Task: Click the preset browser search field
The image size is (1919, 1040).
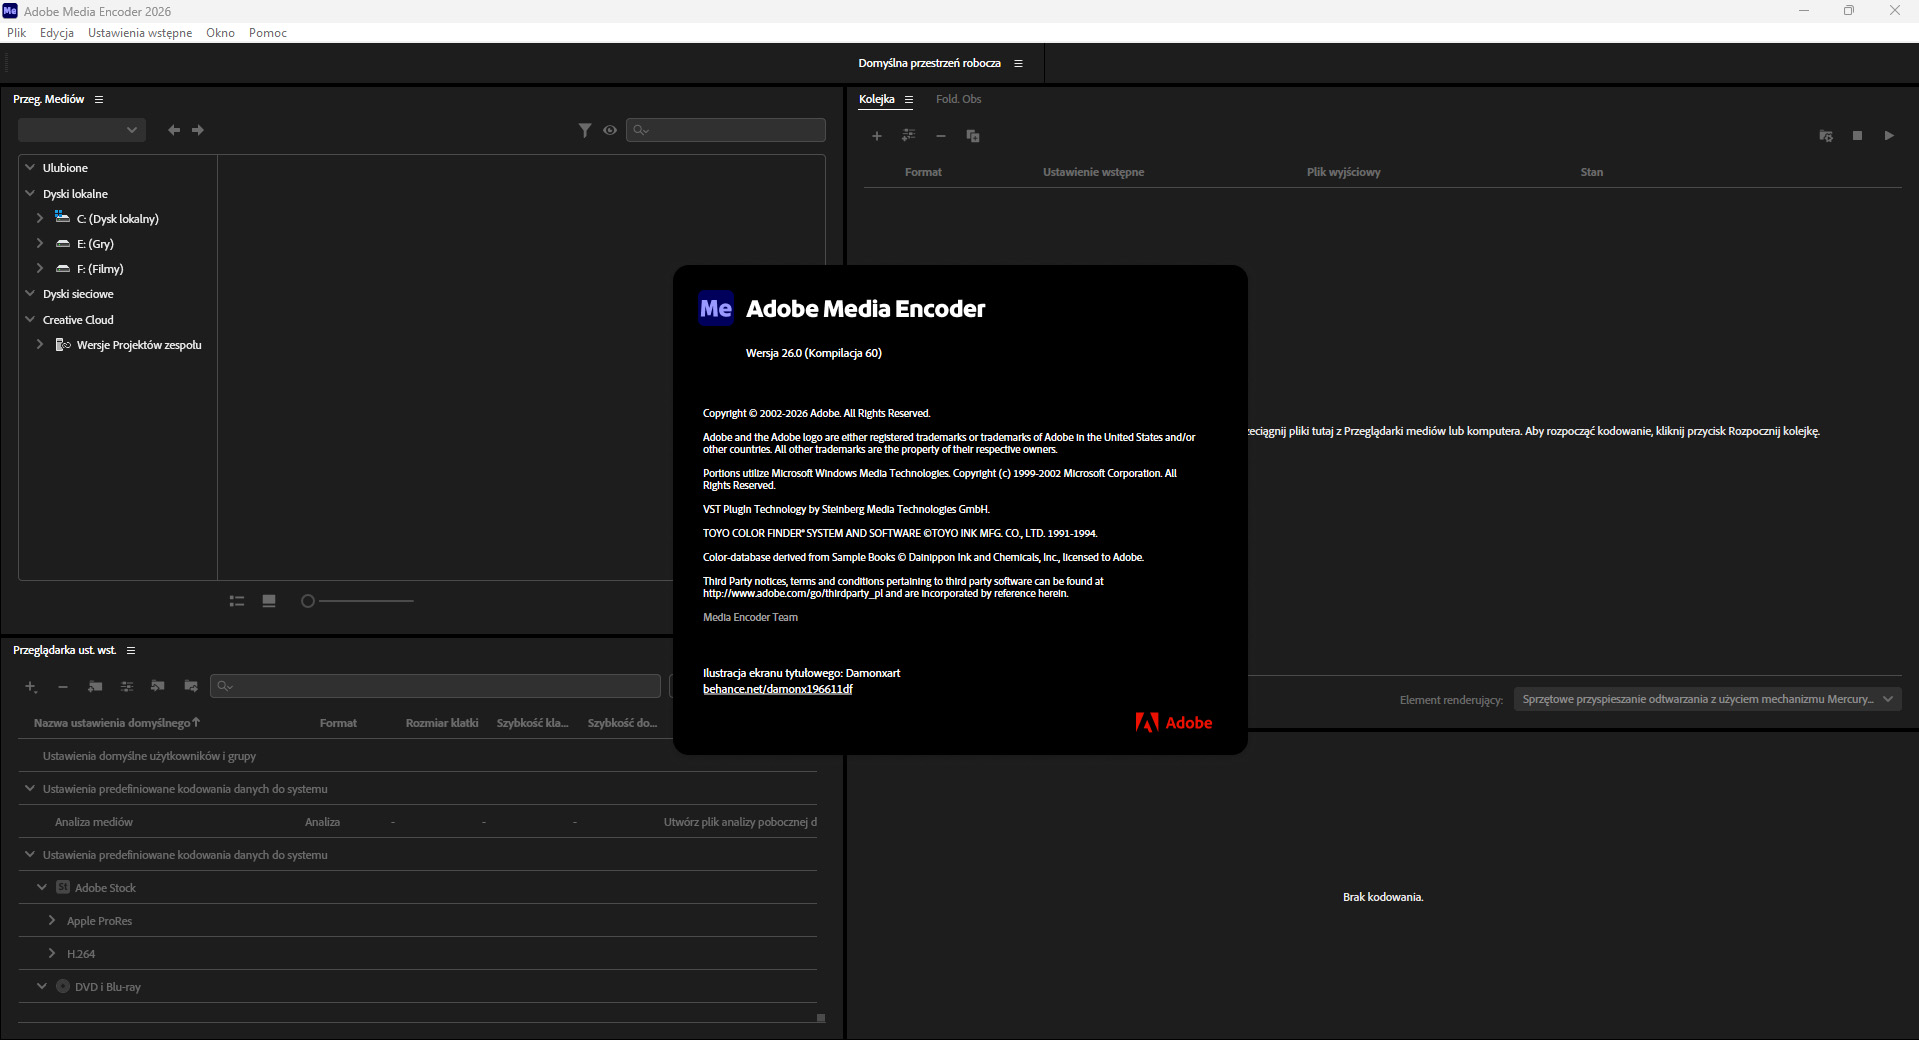Action: [436, 686]
